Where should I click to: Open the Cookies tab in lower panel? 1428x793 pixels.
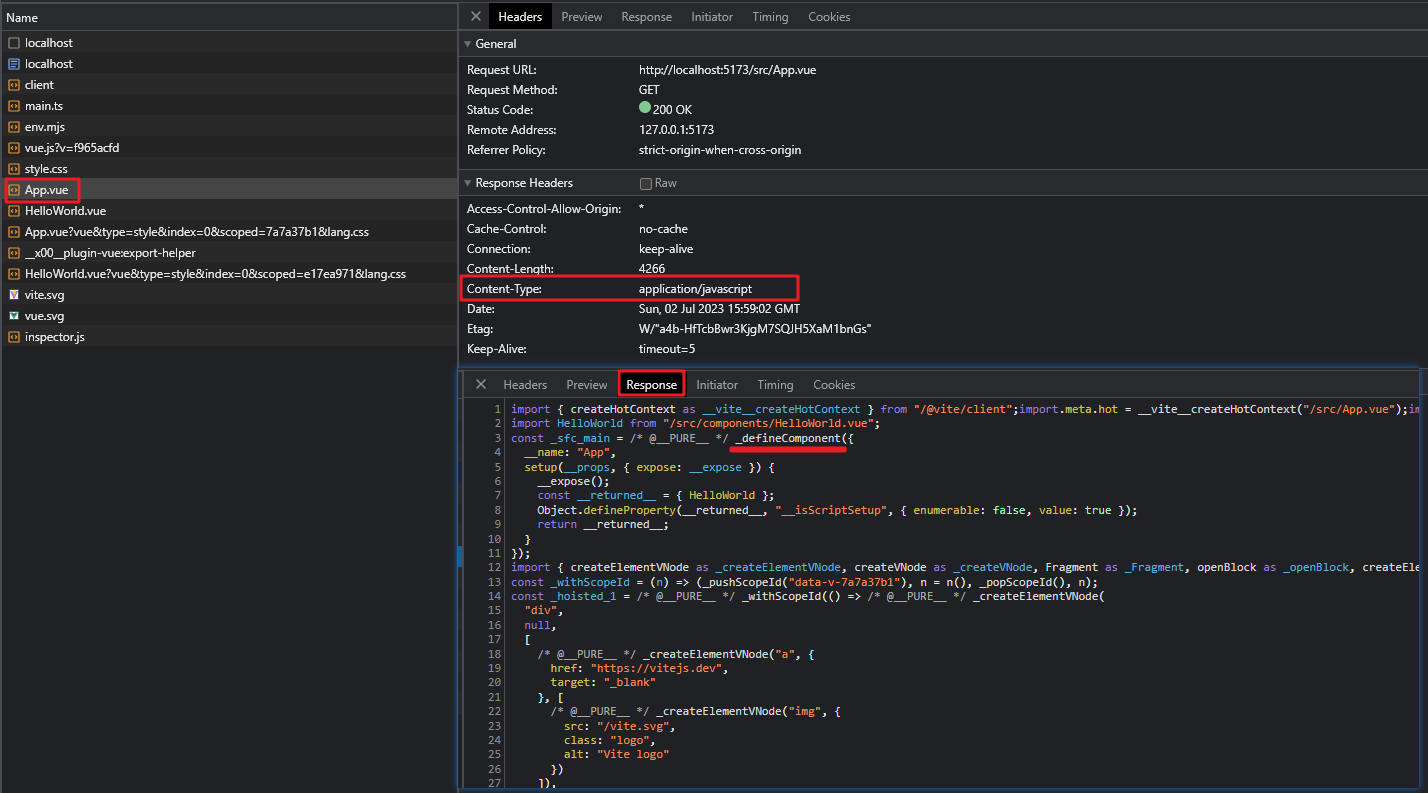pyautogui.click(x=834, y=385)
